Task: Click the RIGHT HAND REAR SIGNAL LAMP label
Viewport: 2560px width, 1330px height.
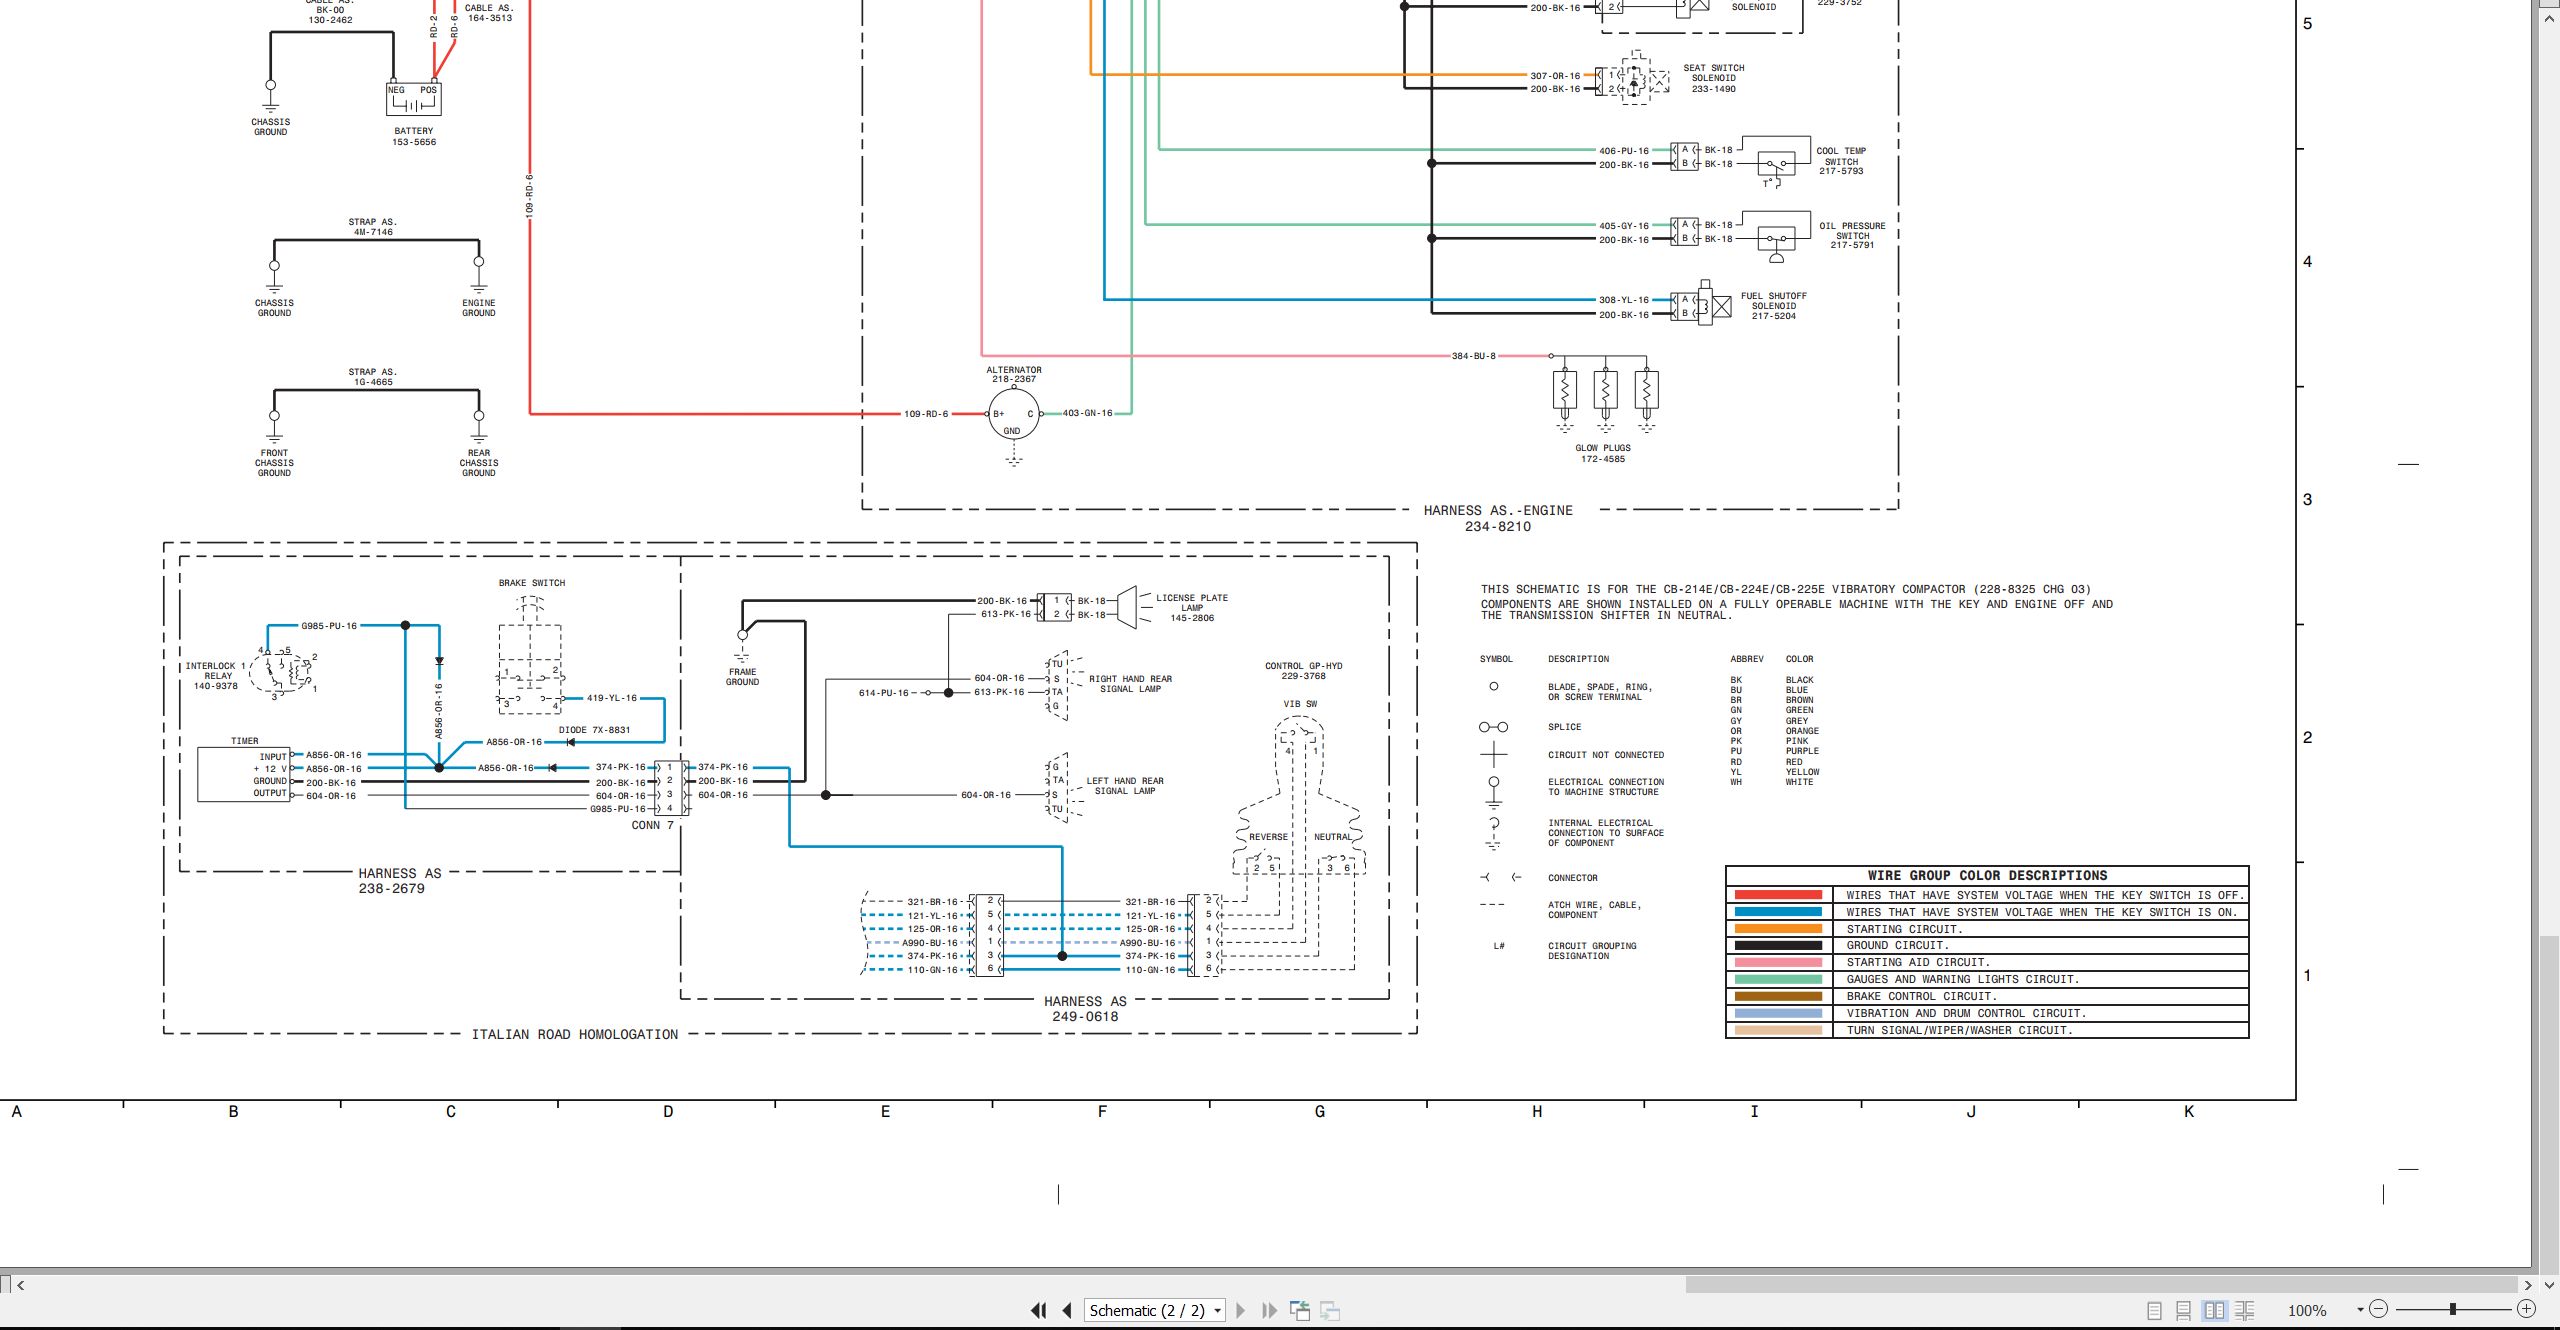Action: coord(1130,684)
